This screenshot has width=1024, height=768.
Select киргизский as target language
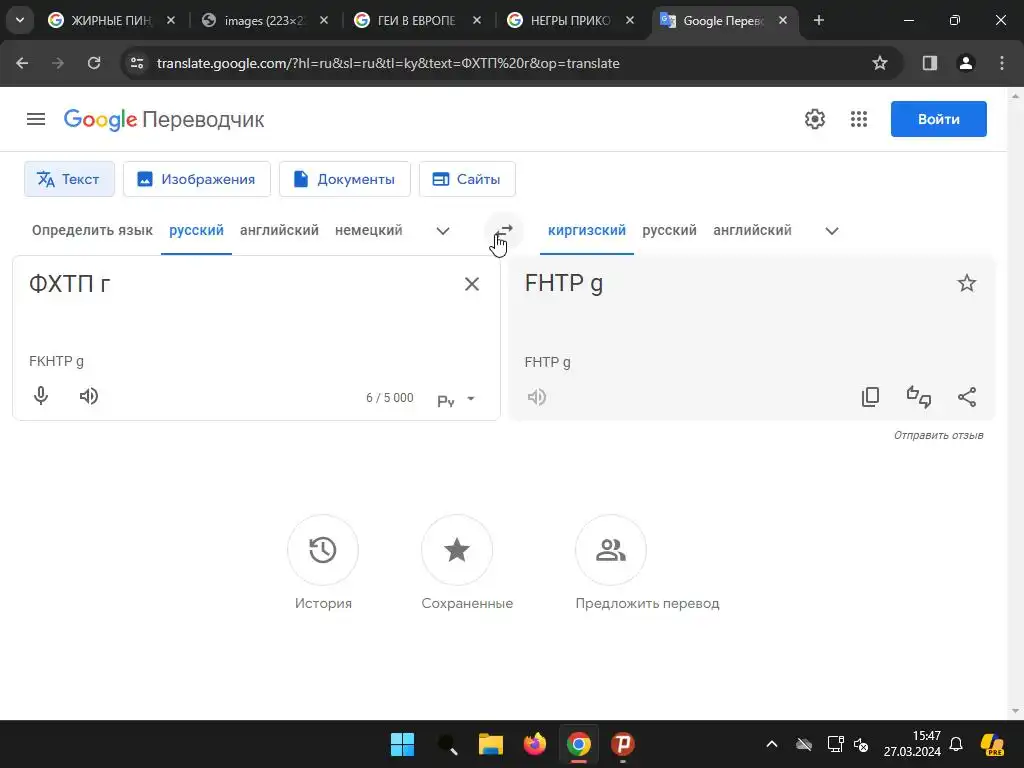(586, 231)
